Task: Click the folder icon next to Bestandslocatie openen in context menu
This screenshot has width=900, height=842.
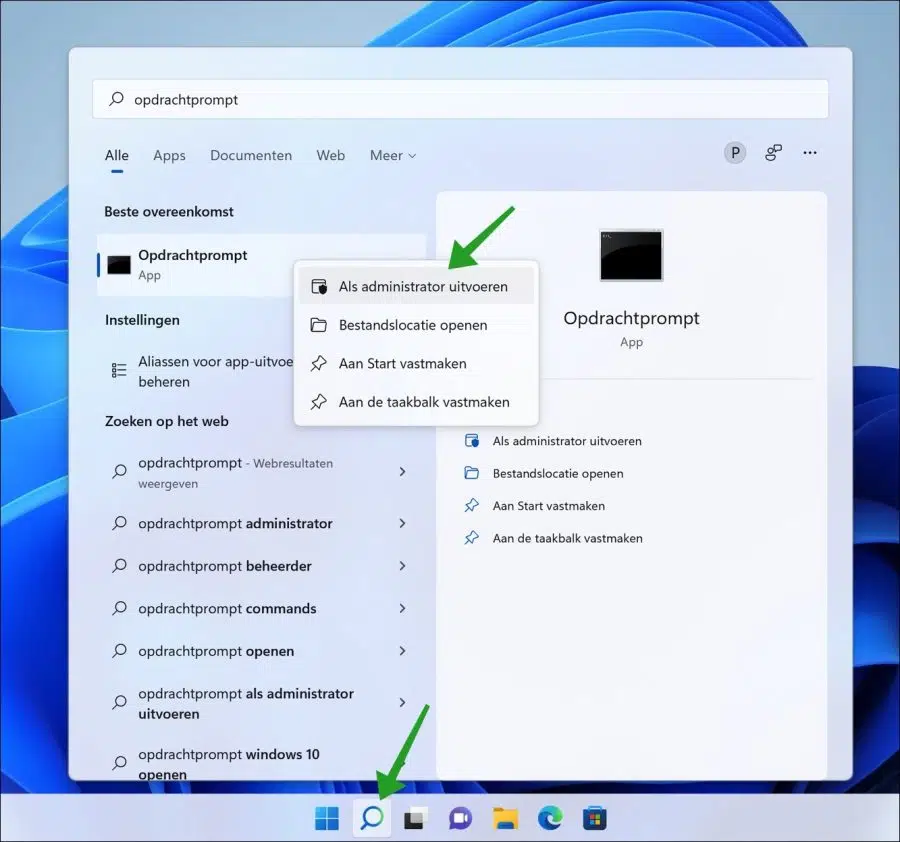Action: pyautogui.click(x=319, y=325)
